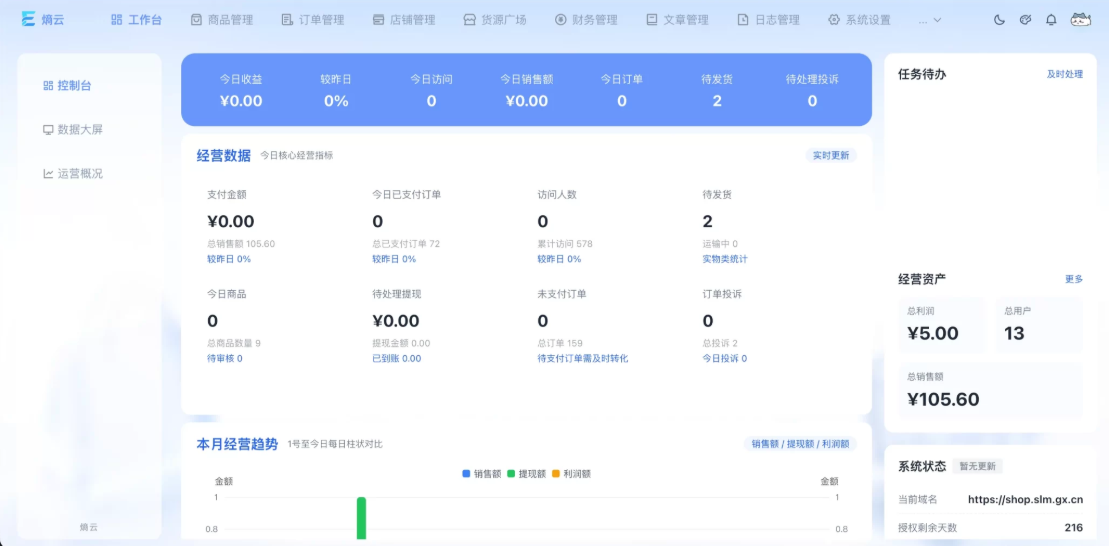Click the 熵云 logo in the header
Image resolution: width=1110 pixels, height=559 pixels.
[x=42, y=19]
